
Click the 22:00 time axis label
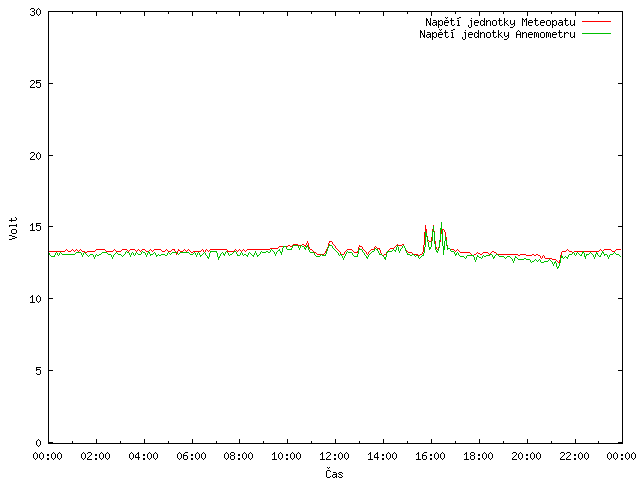574,456
